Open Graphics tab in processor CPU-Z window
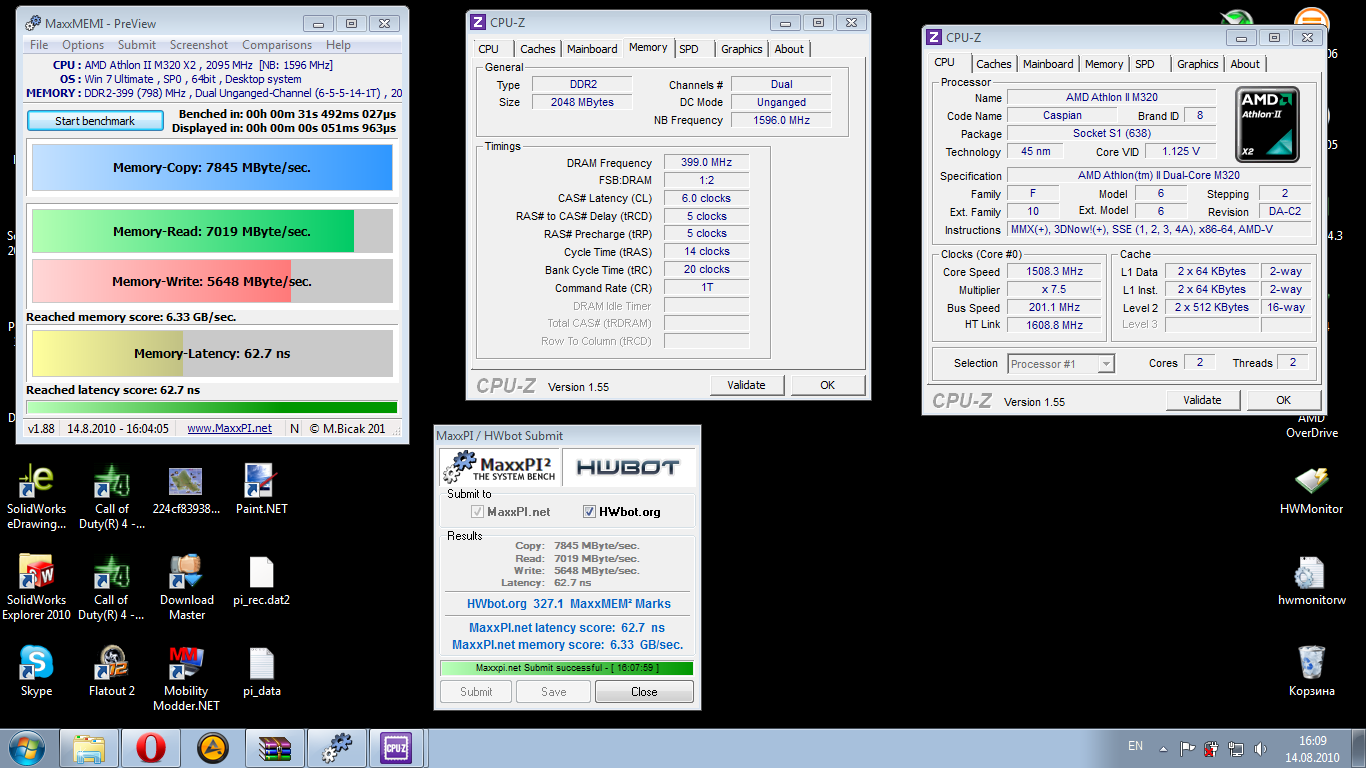The height and width of the screenshot is (768, 1366). coord(1198,64)
